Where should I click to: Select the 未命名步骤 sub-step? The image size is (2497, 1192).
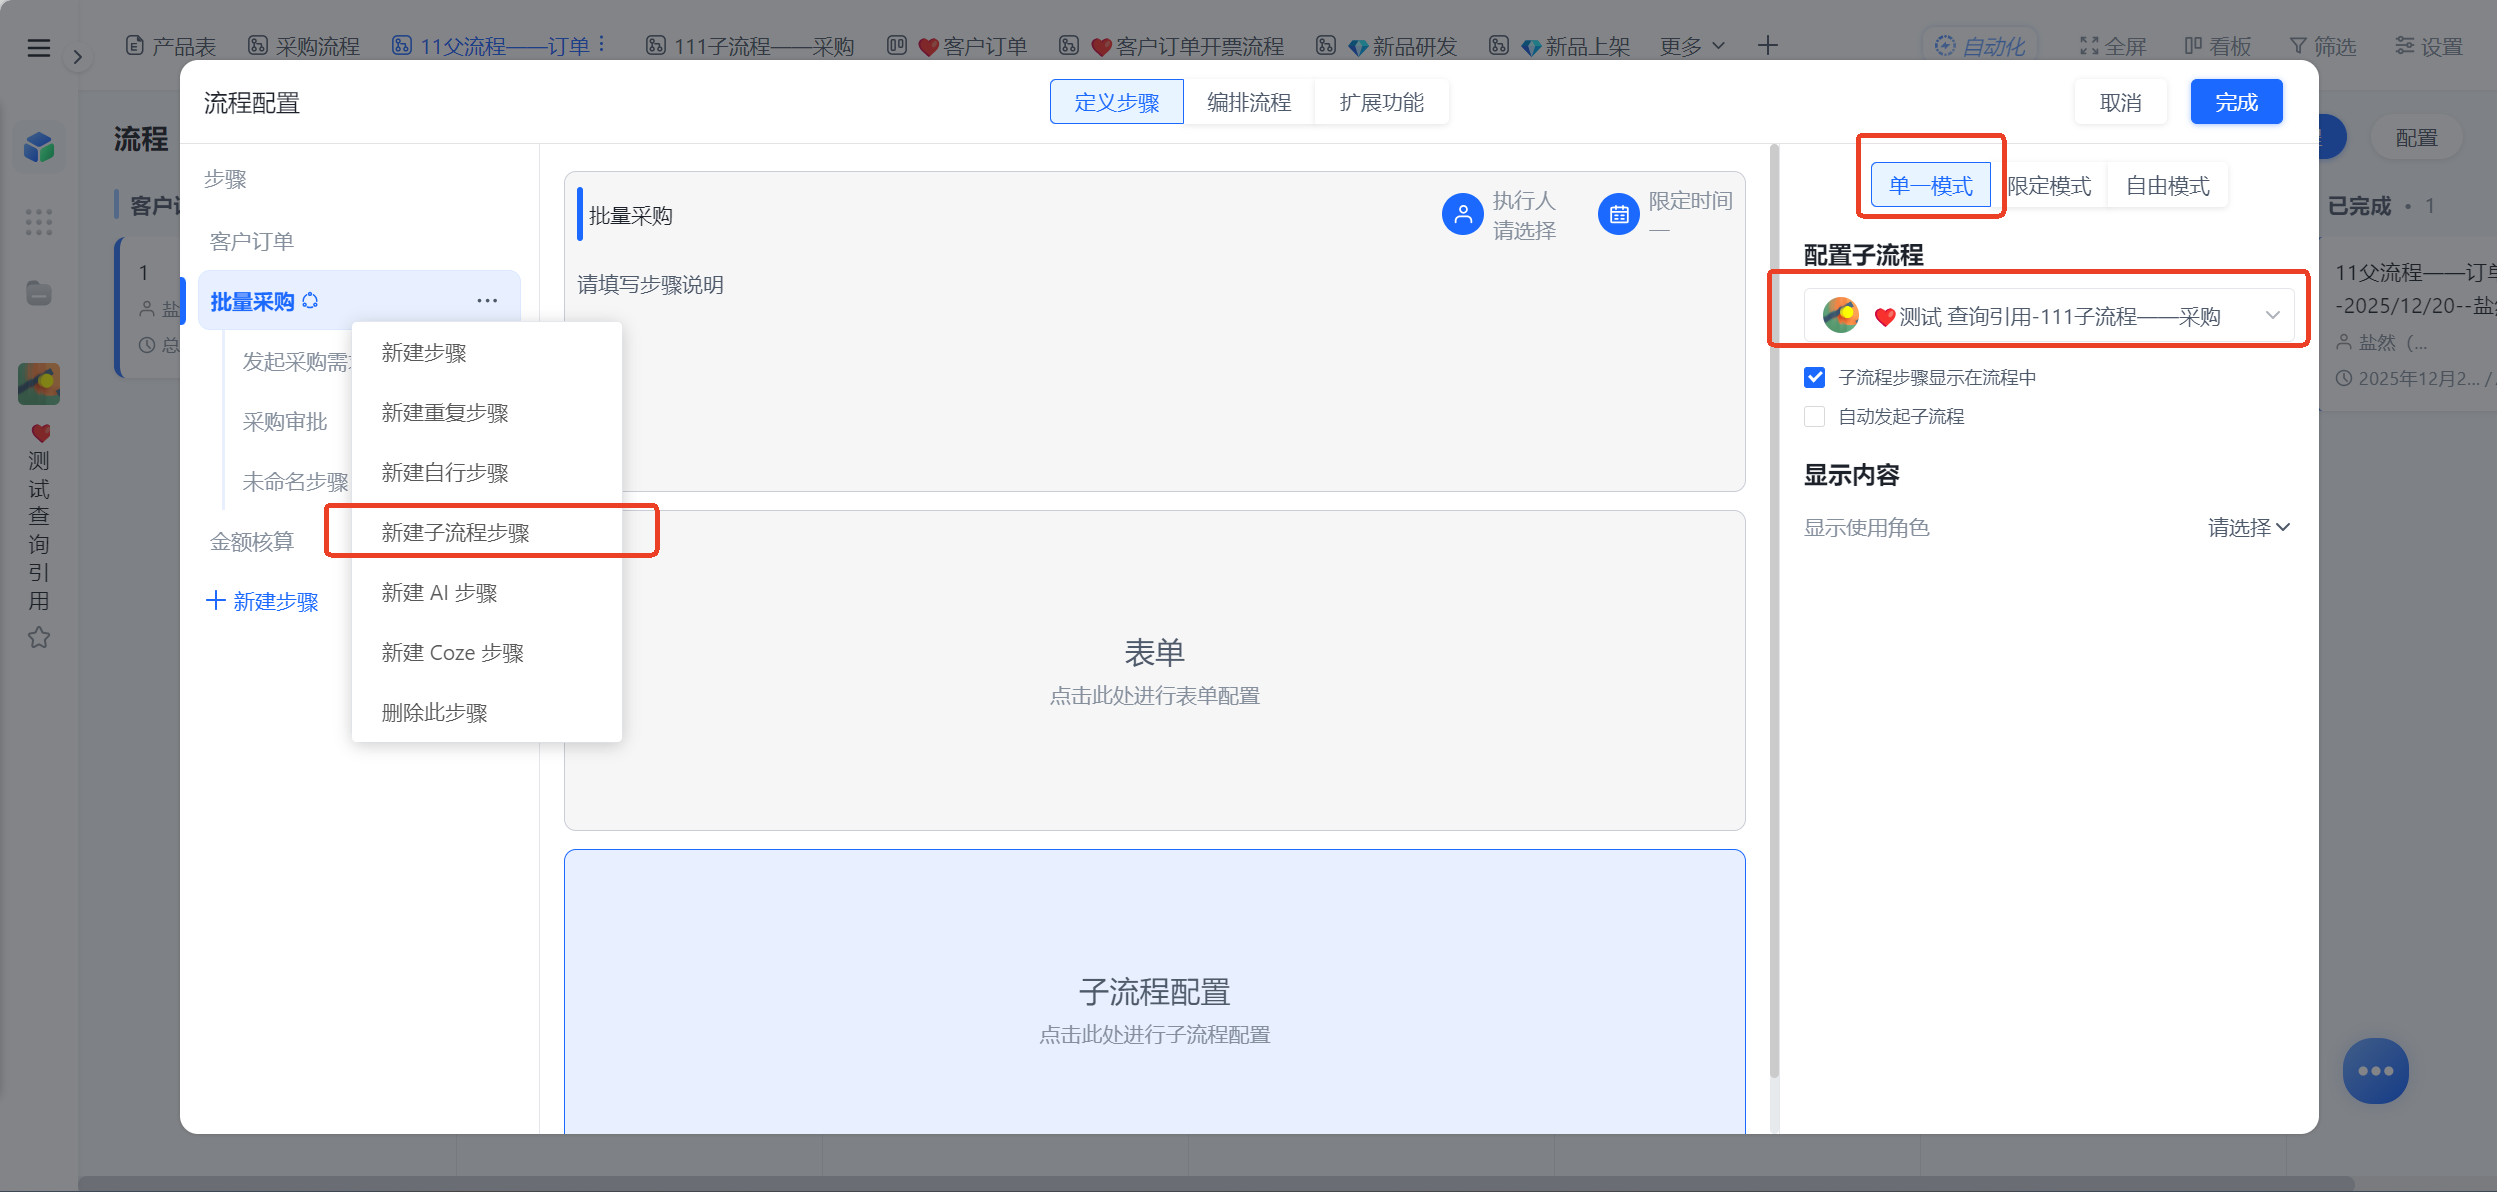295,481
